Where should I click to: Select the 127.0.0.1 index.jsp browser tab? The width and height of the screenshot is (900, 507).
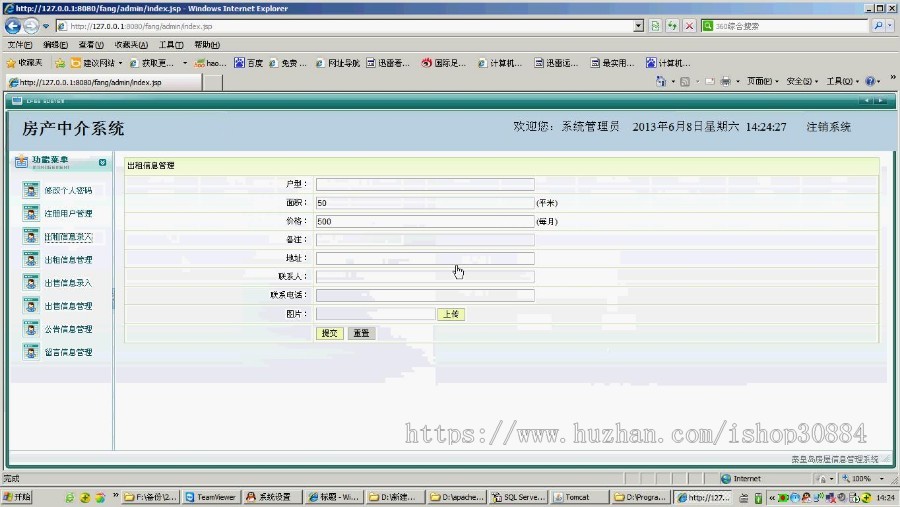tap(103, 82)
